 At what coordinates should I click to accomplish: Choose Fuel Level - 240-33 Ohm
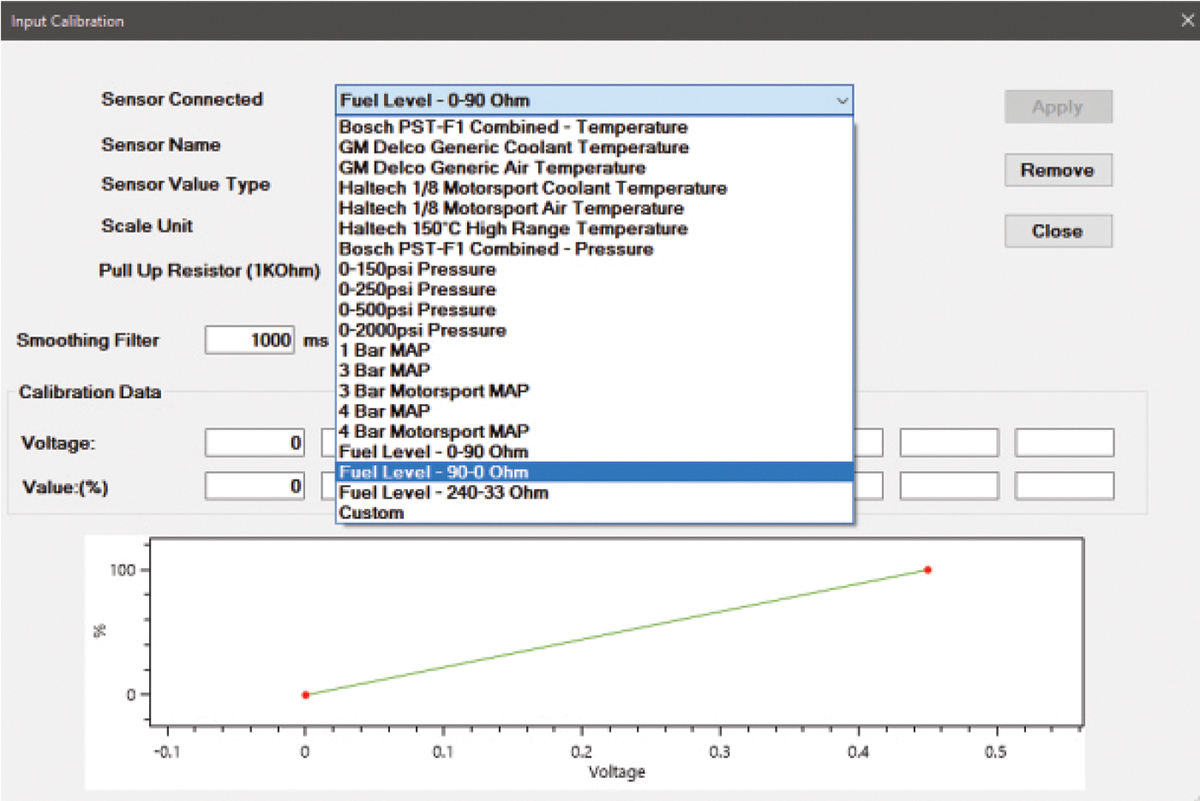point(594,492)
